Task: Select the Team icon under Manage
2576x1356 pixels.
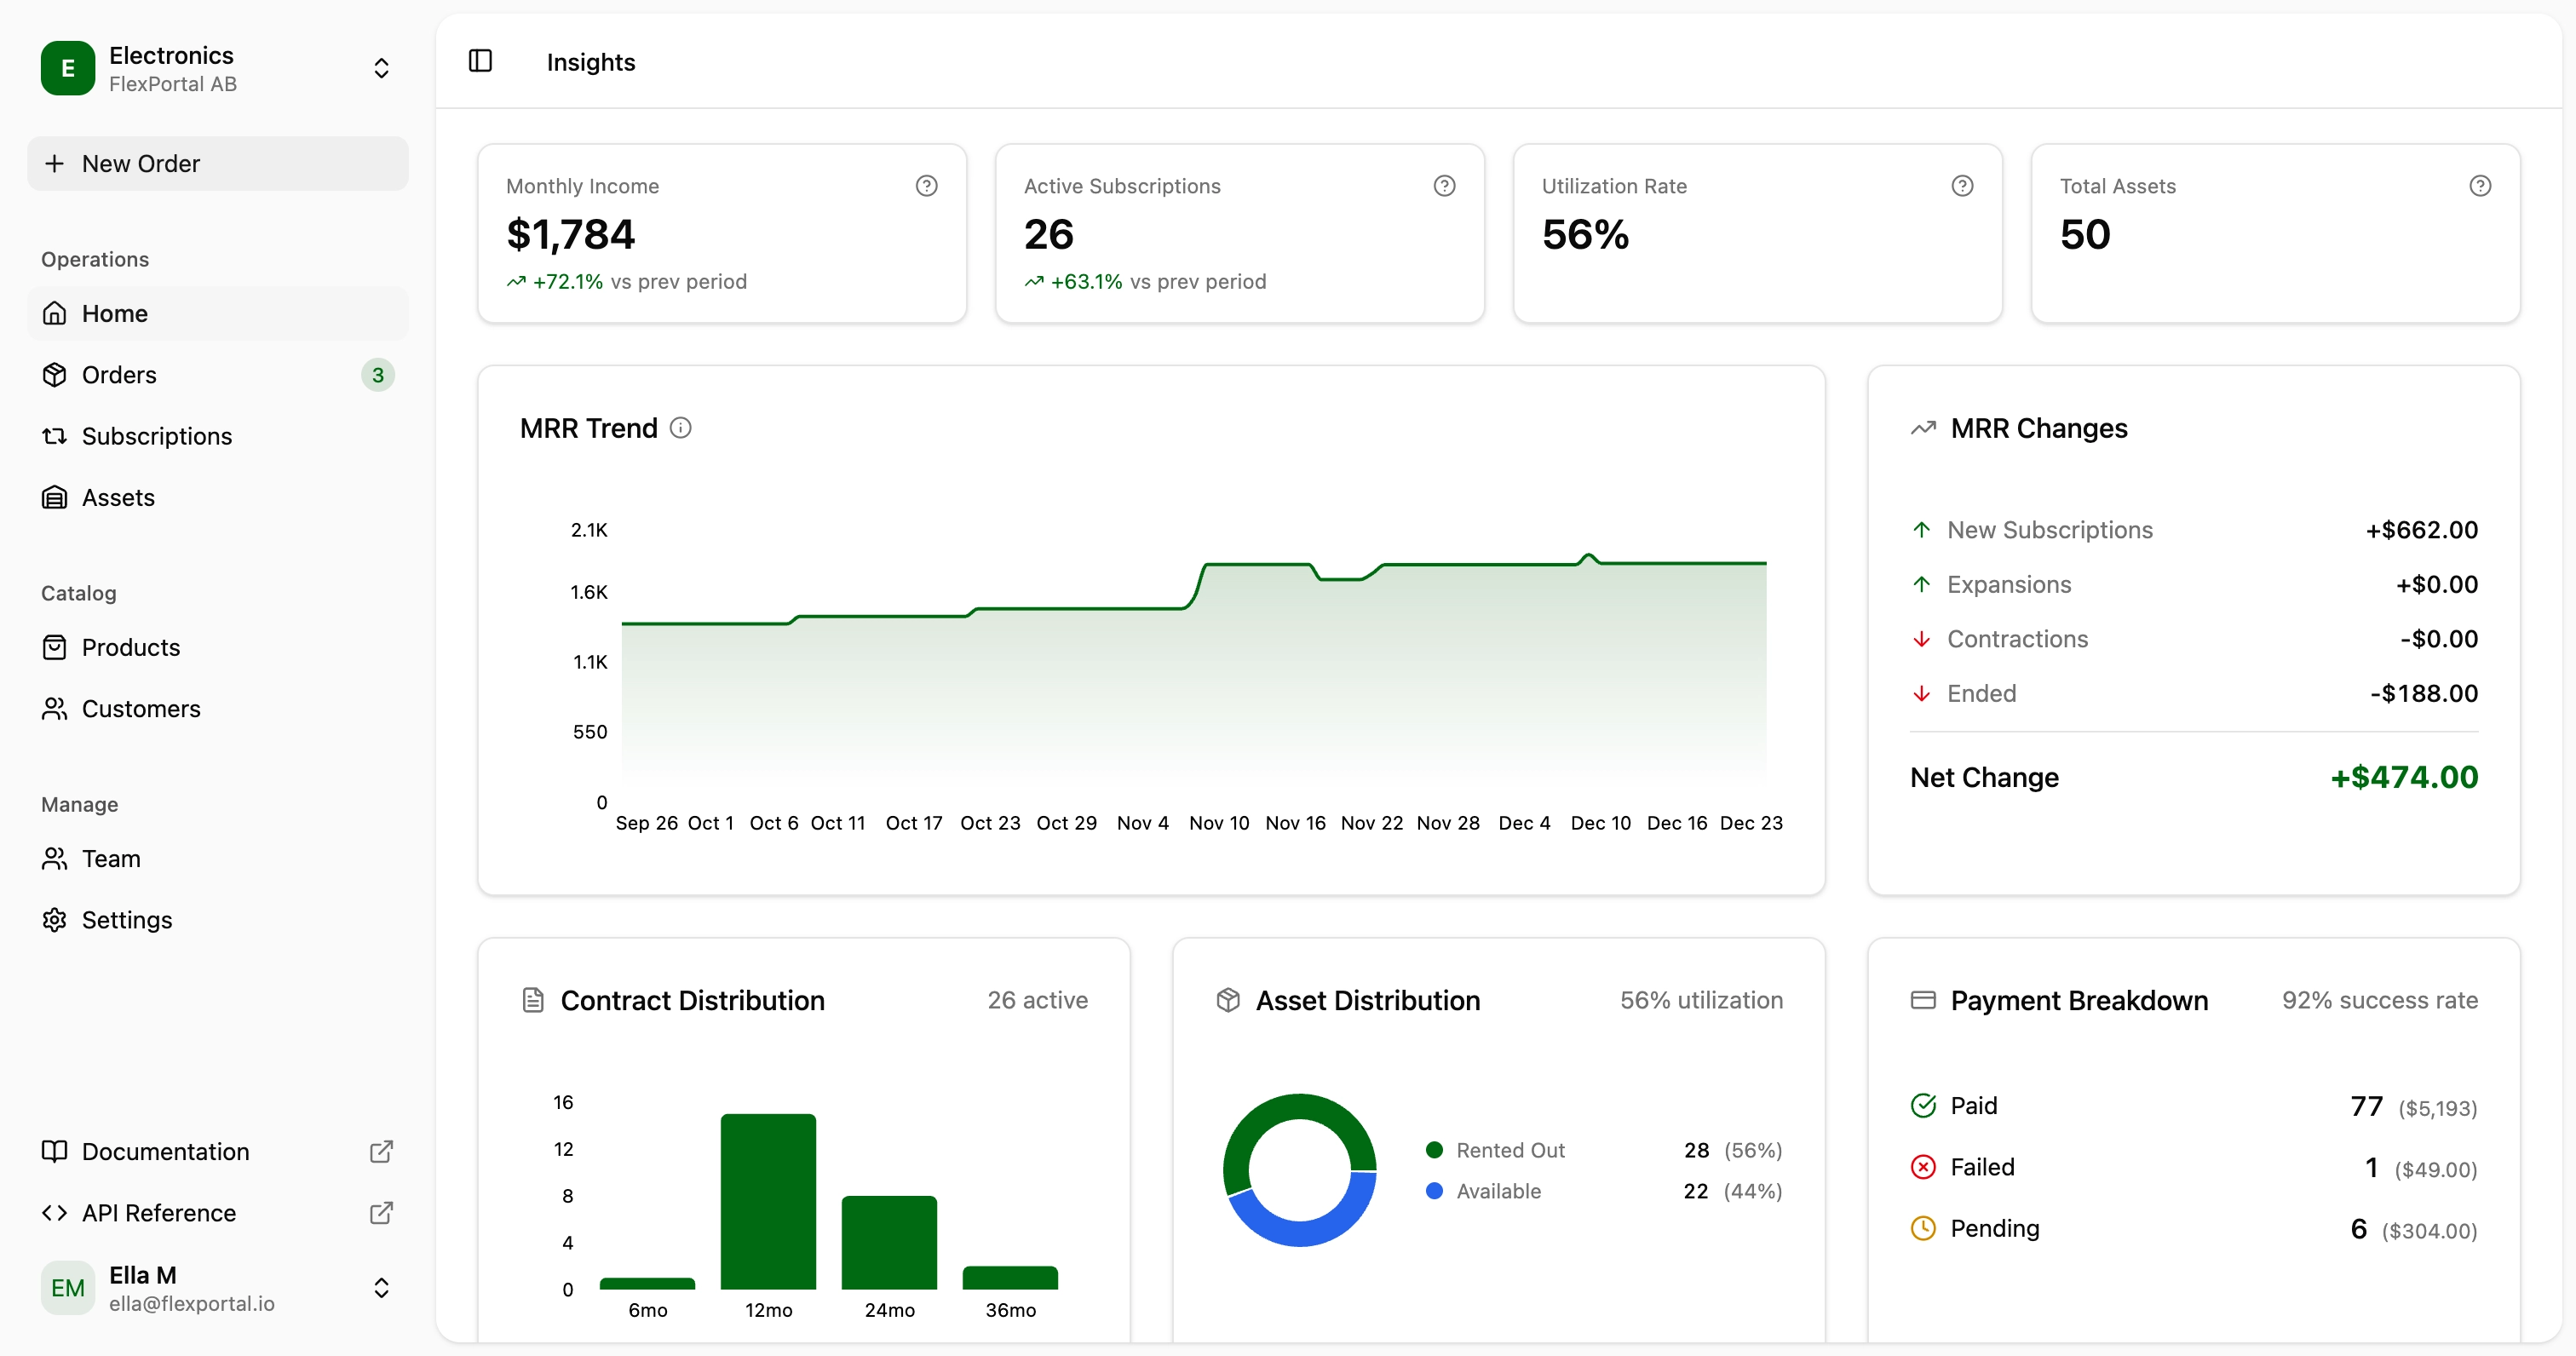Action: pyautogui.click(x=55, y=858)
